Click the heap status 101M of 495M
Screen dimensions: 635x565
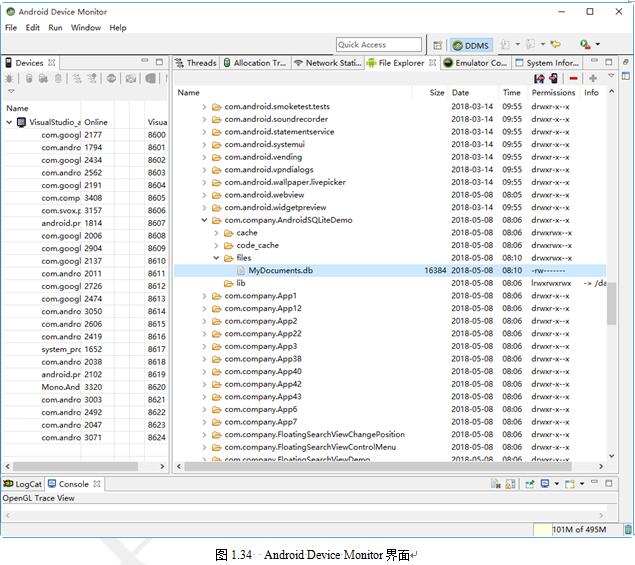click(579, 529)
